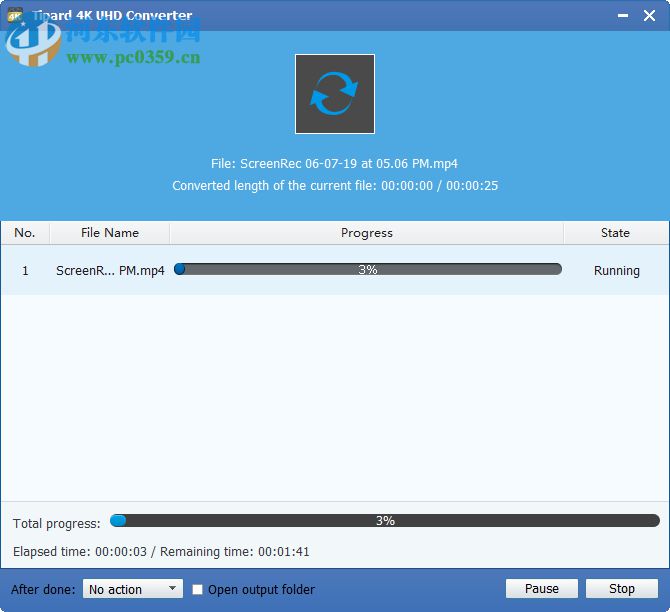Screen dimensions: 670x612
Task: Click the State column header
Action: point(615,233)
